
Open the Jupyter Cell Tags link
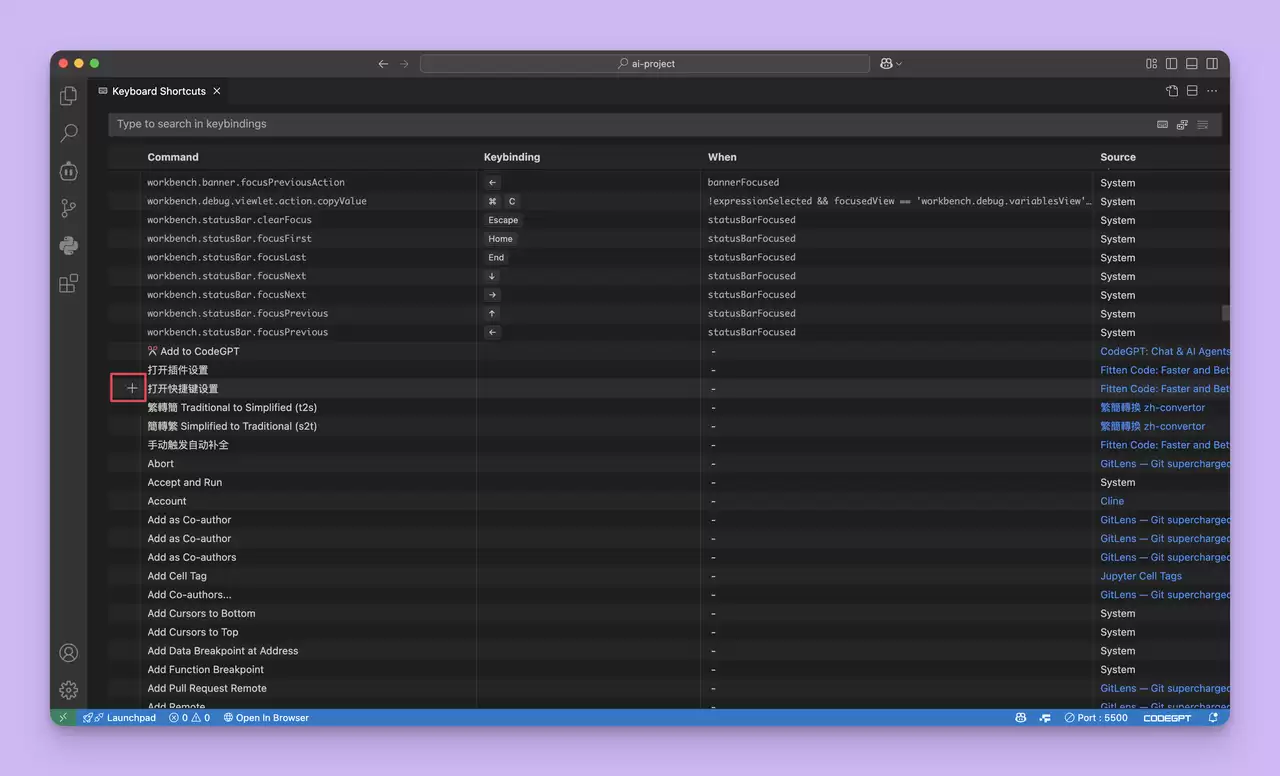(1141, 576)
